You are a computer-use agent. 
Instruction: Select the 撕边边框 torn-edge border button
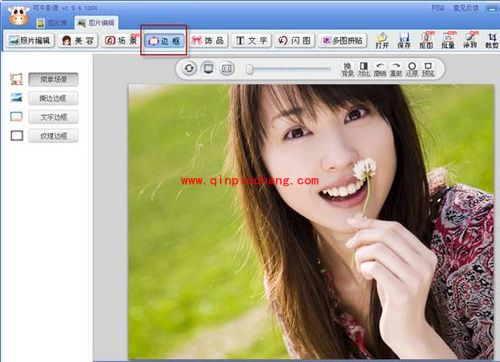pos(53,98)
